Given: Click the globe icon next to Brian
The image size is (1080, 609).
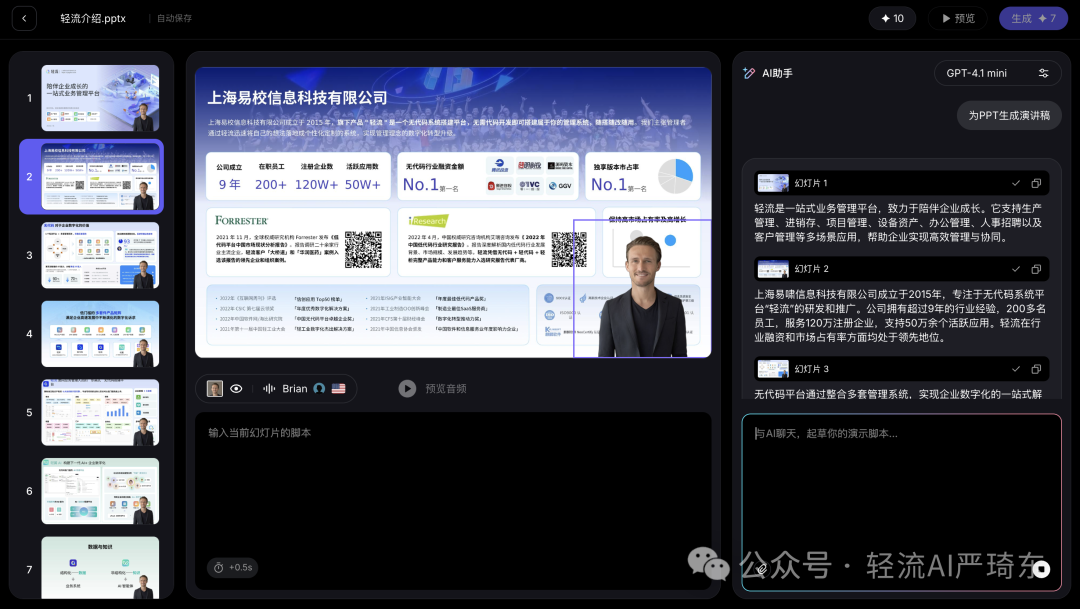Looking at the screenshot, I should point(317,388).
